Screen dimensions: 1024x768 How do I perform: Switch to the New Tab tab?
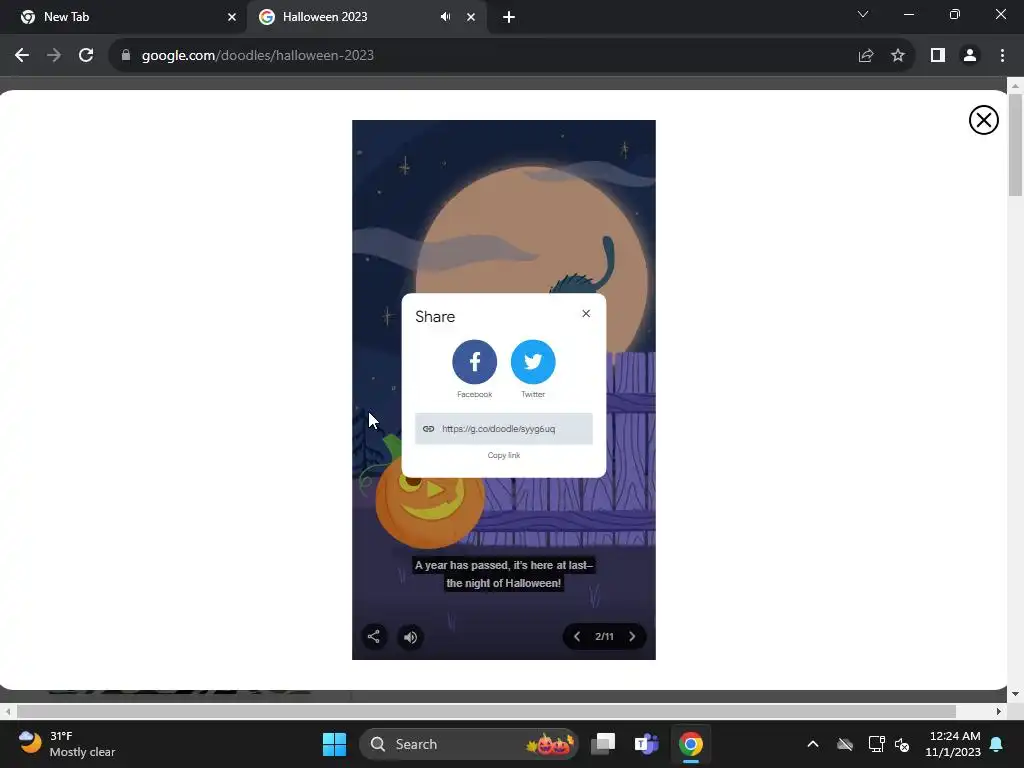(x=124, y=17)
